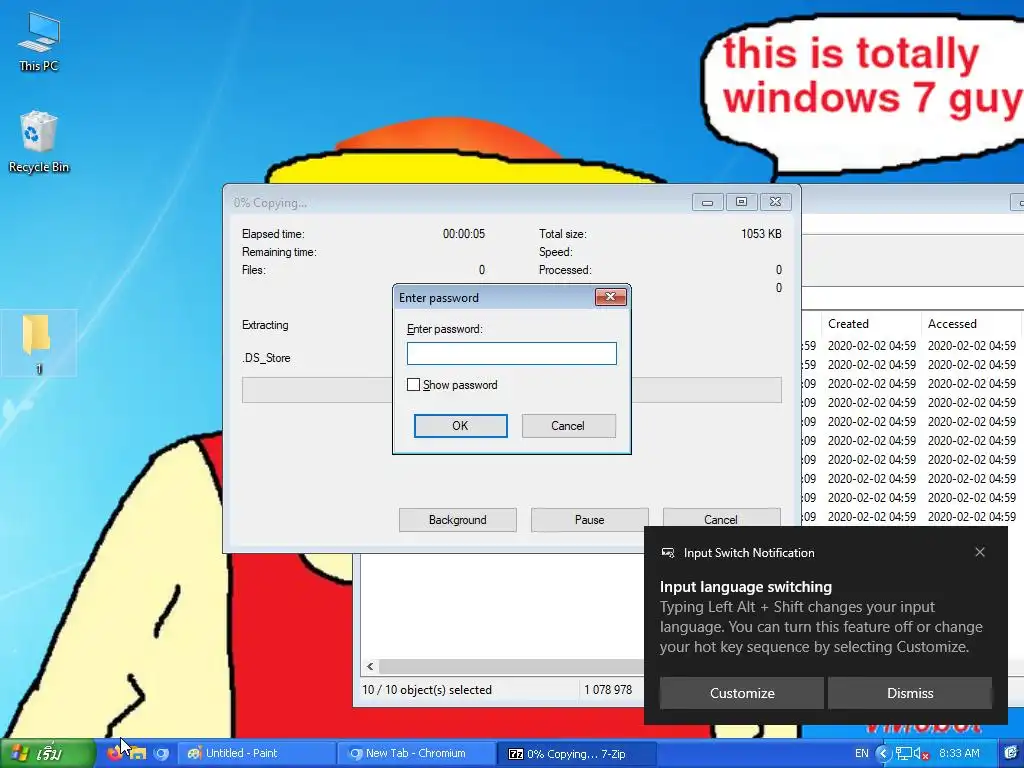Switch to New Tab - Chromium taskbar button

pos(417,754)
